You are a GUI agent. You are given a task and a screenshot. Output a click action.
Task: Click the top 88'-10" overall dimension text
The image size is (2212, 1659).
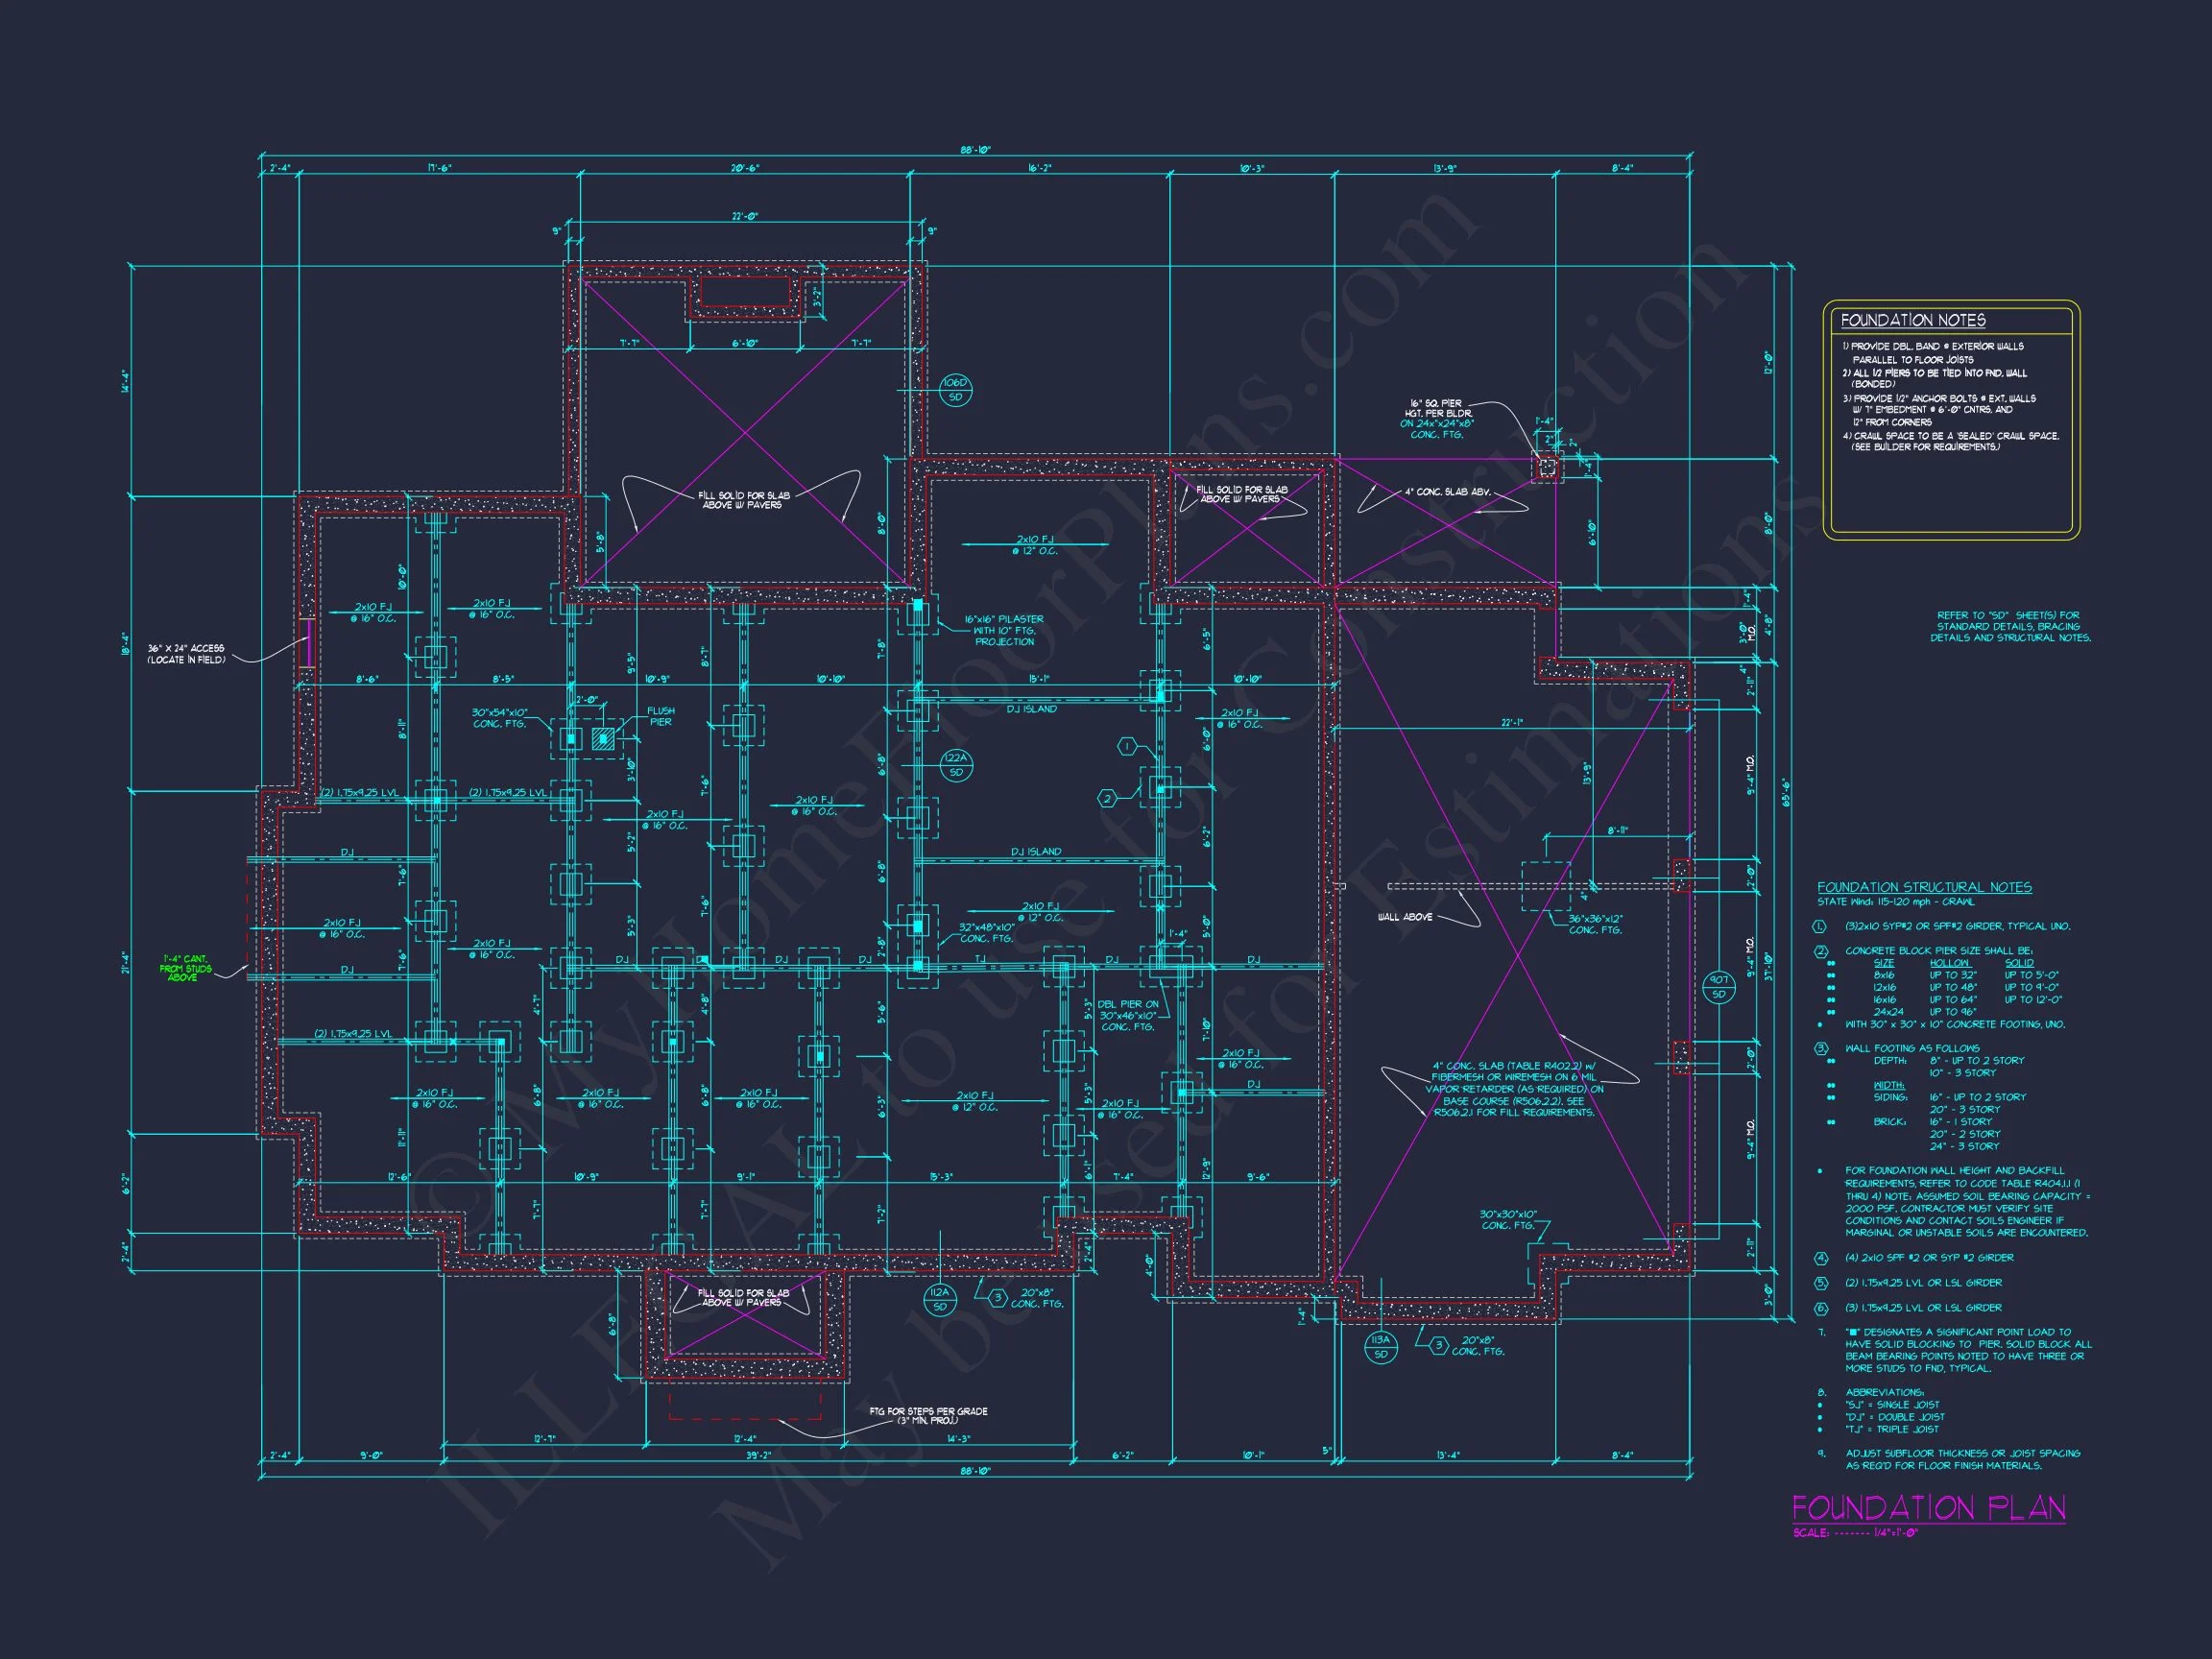click(975, 150)
